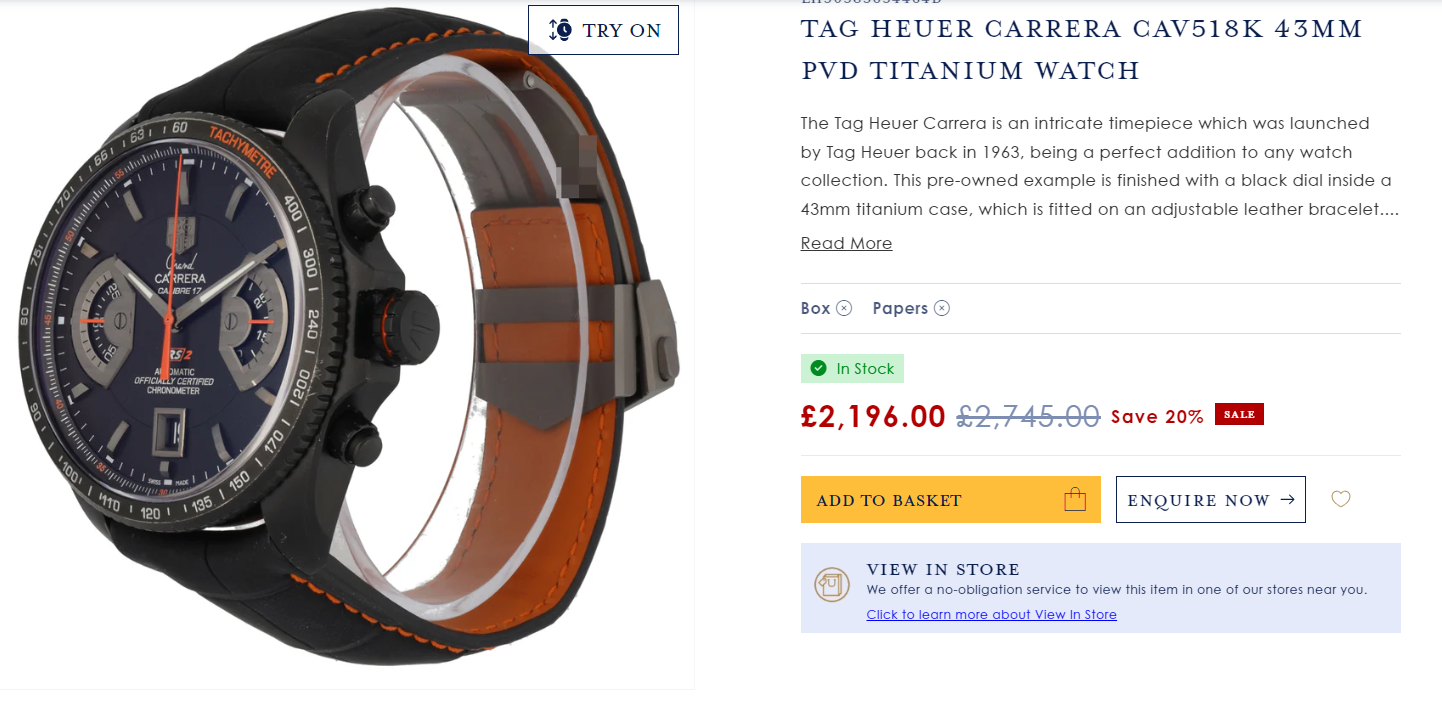Open the 'Click to learn more about View In Store' link
This screenshot has height=707, width=1442.
[x=991, y=614]
